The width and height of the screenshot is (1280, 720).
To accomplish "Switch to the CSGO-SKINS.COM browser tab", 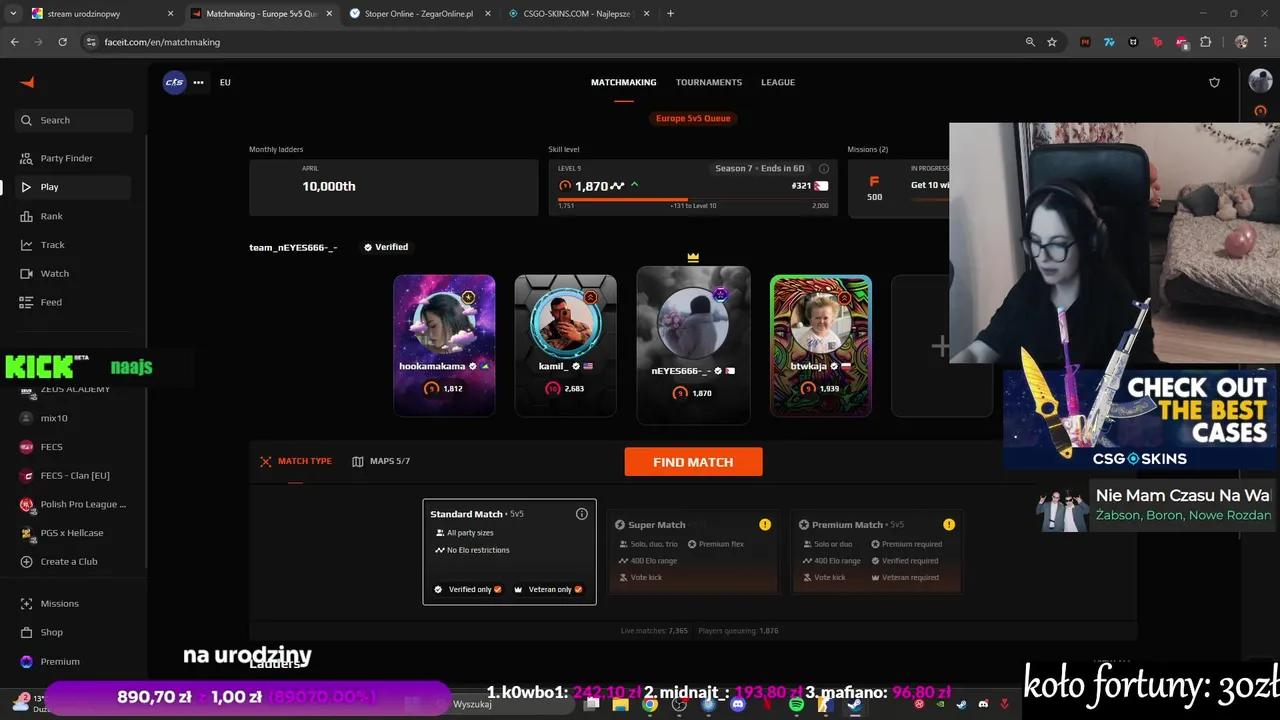I will pos(578,14).
